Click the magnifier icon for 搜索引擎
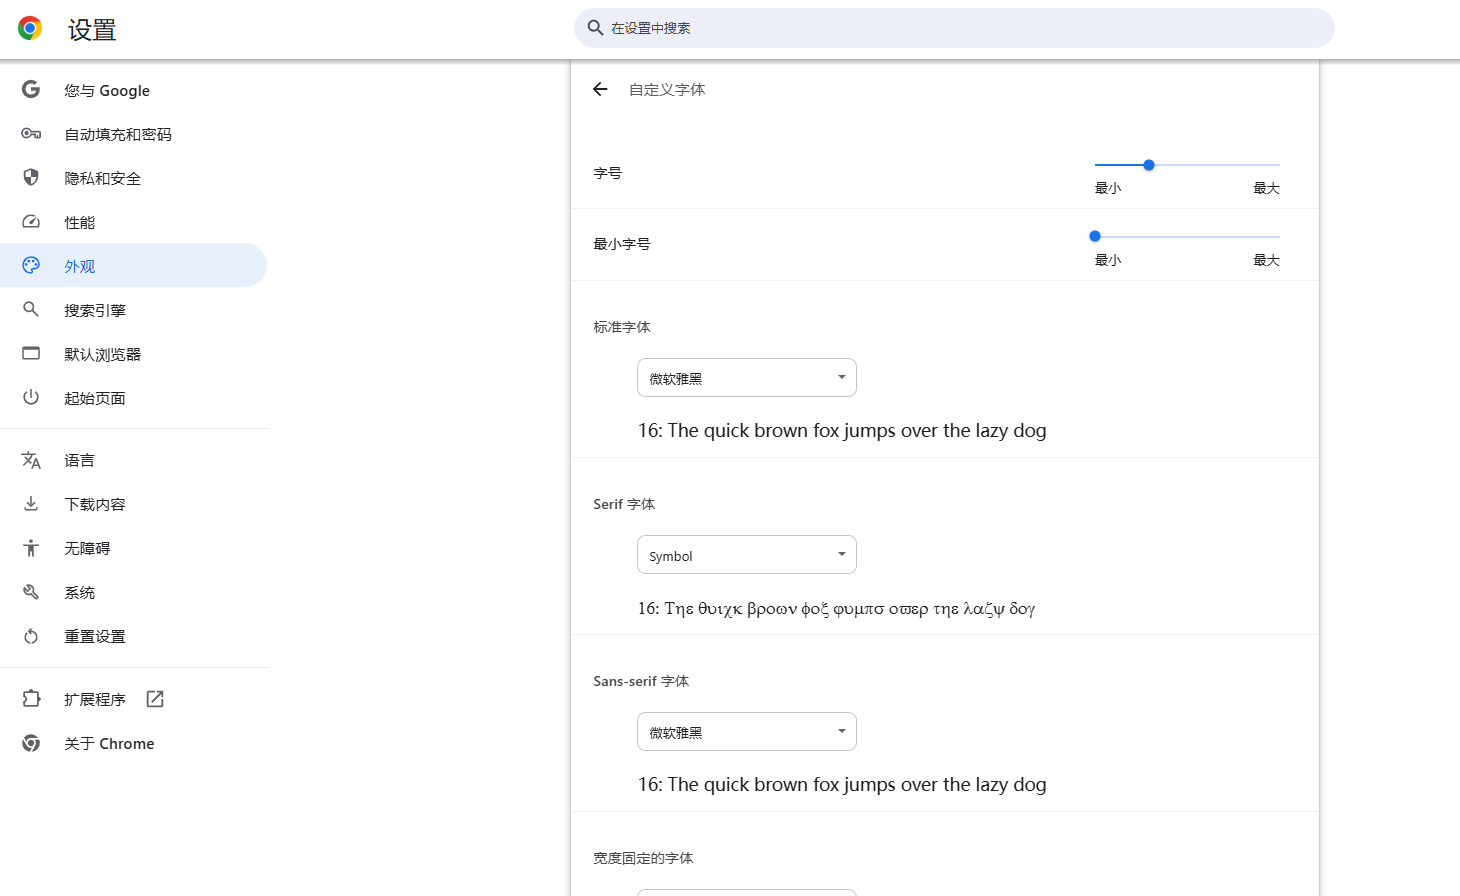 (x=31, y=309)
